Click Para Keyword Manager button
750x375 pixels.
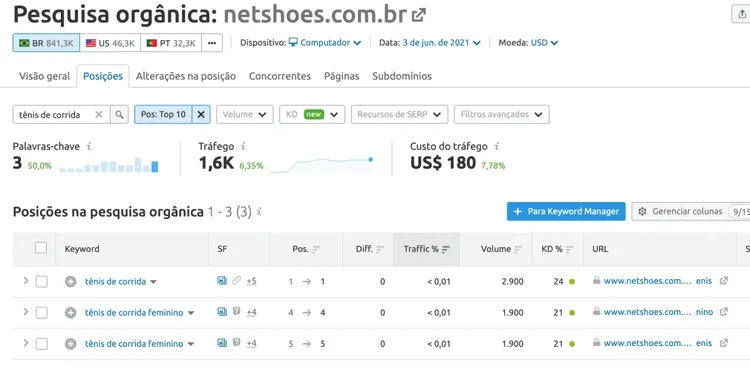coord(566,211)
